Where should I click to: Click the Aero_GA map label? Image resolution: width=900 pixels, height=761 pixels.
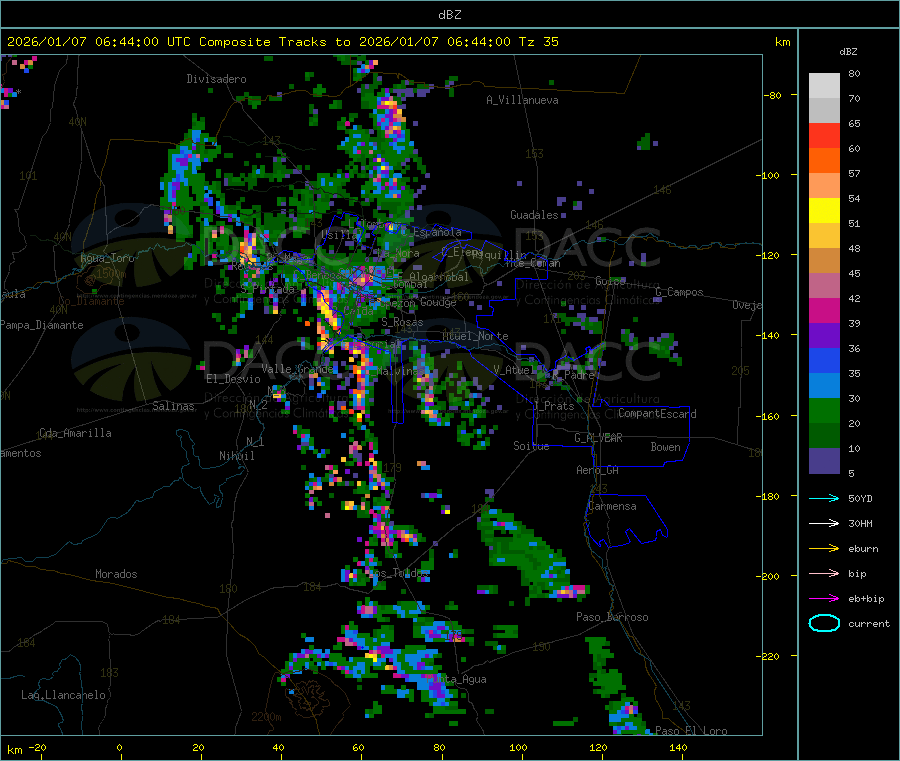pos(598,470)
